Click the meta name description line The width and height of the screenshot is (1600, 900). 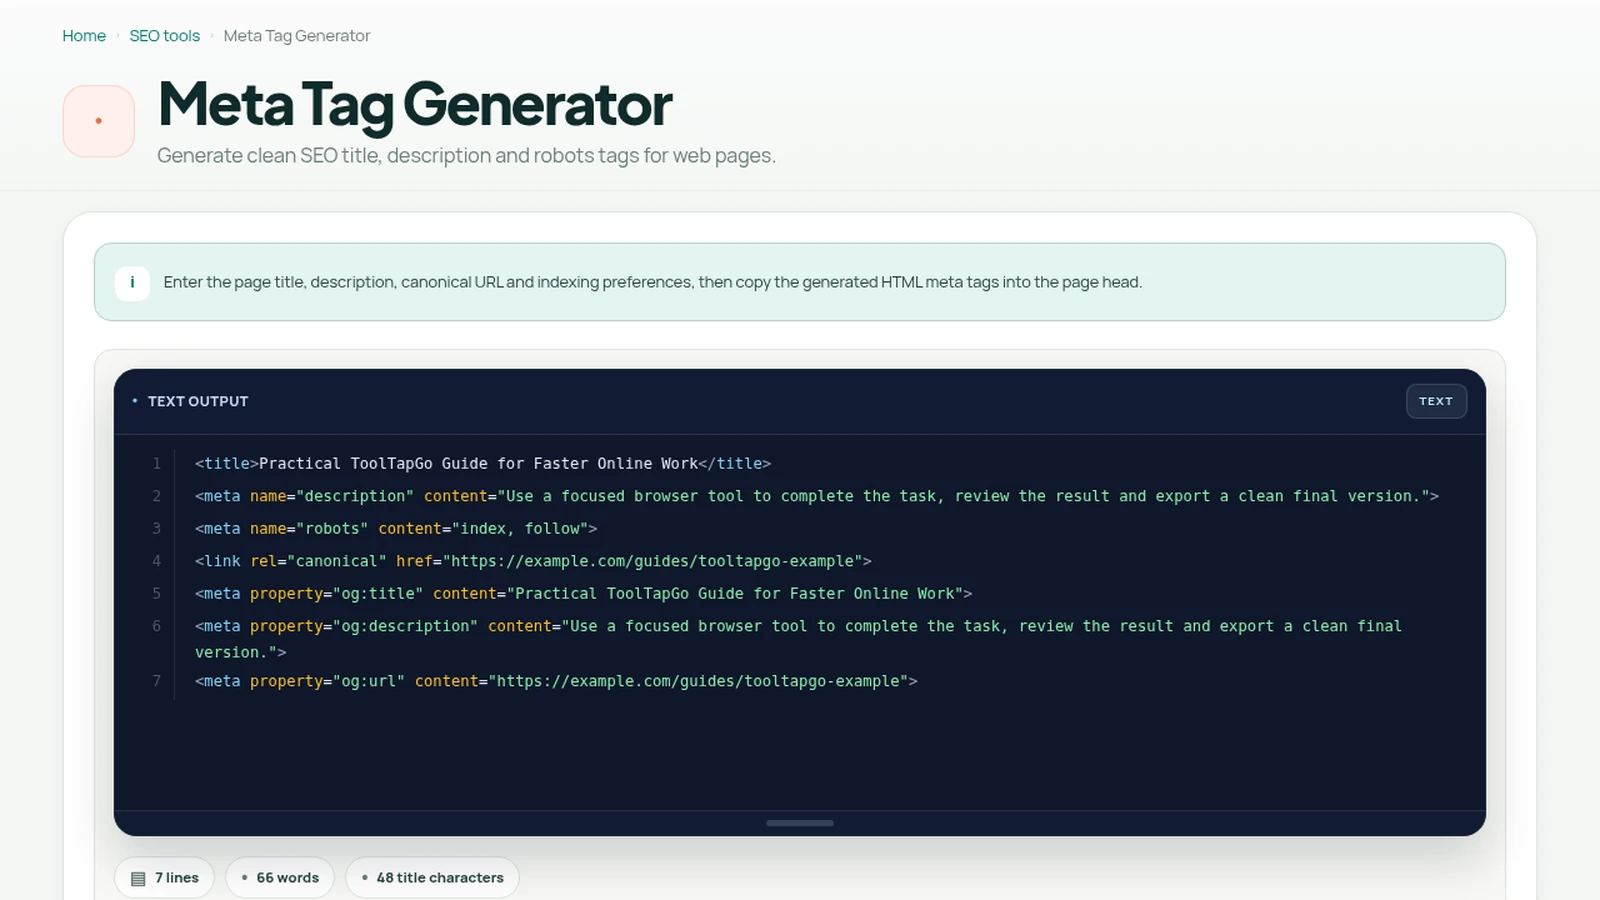click(x=817, y=496)
